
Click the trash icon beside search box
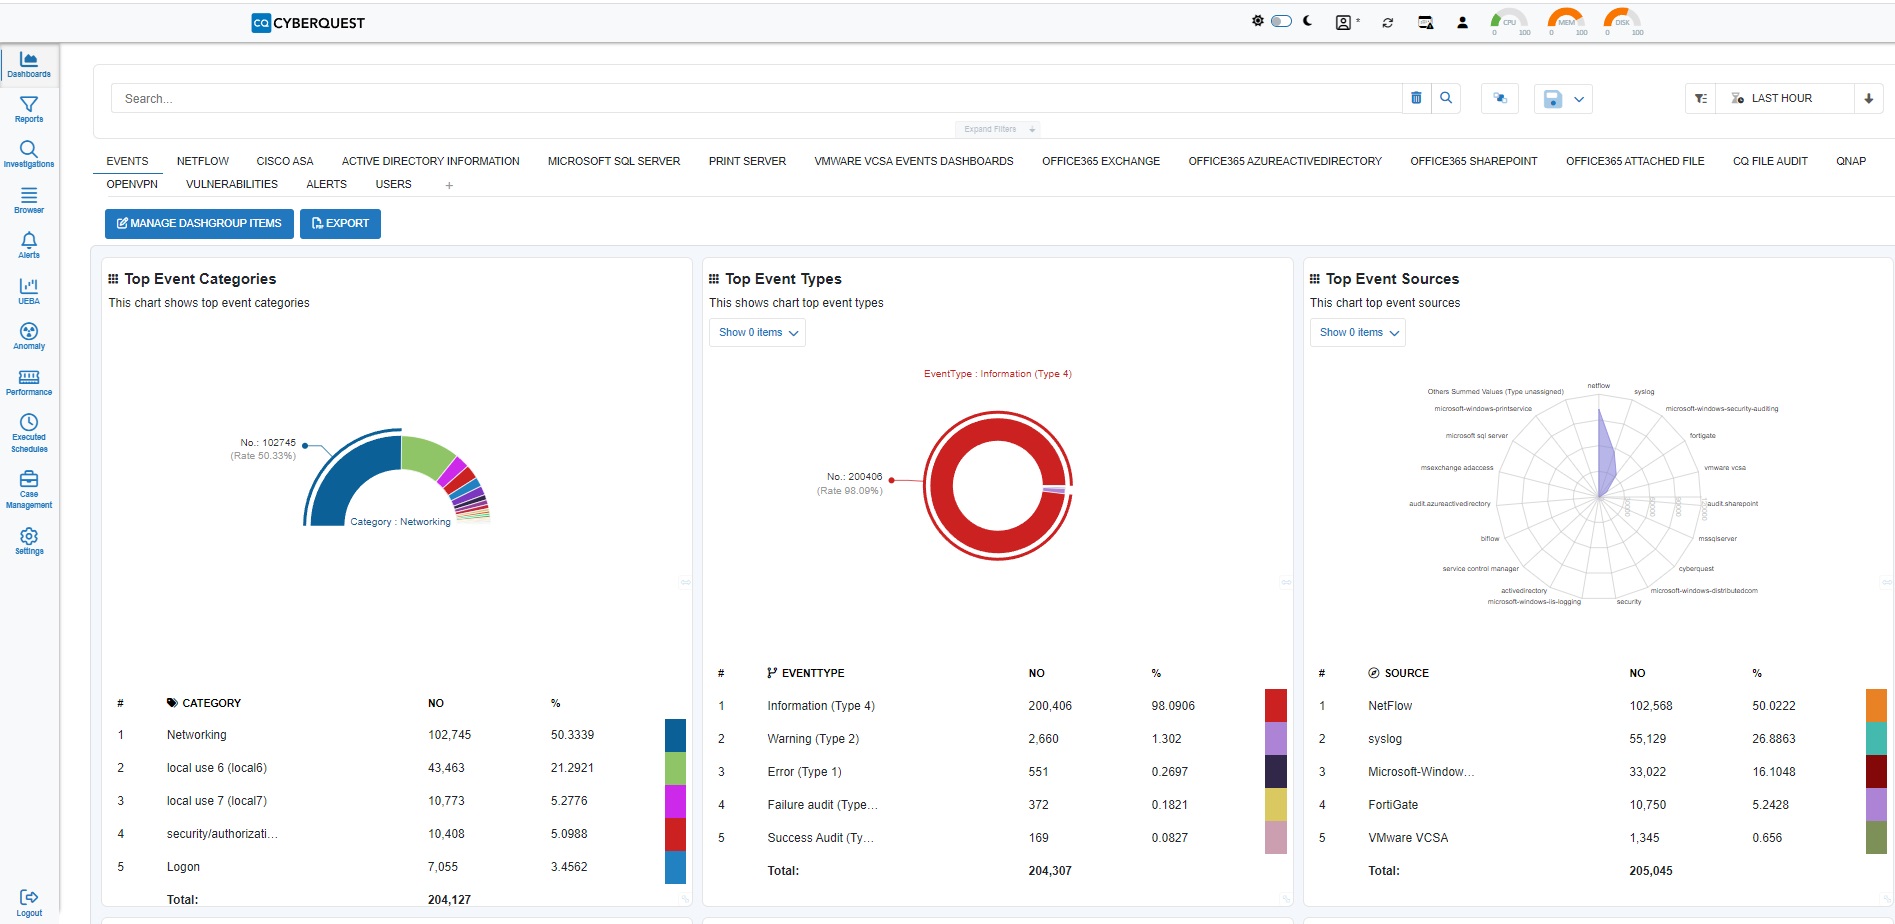pos(1416,98)
